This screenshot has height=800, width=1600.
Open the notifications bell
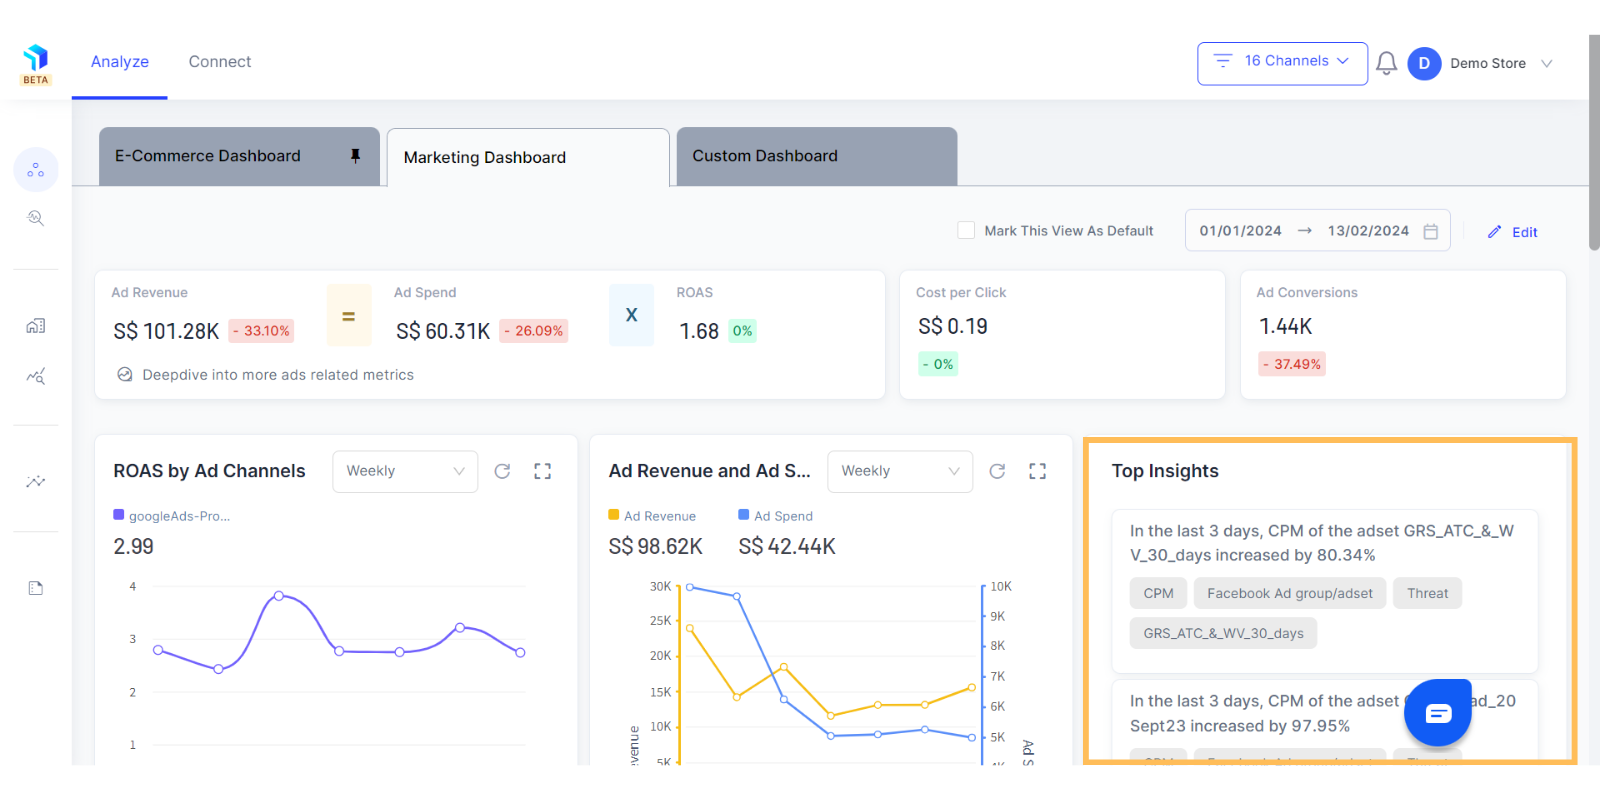click(x=1386, y=63)
